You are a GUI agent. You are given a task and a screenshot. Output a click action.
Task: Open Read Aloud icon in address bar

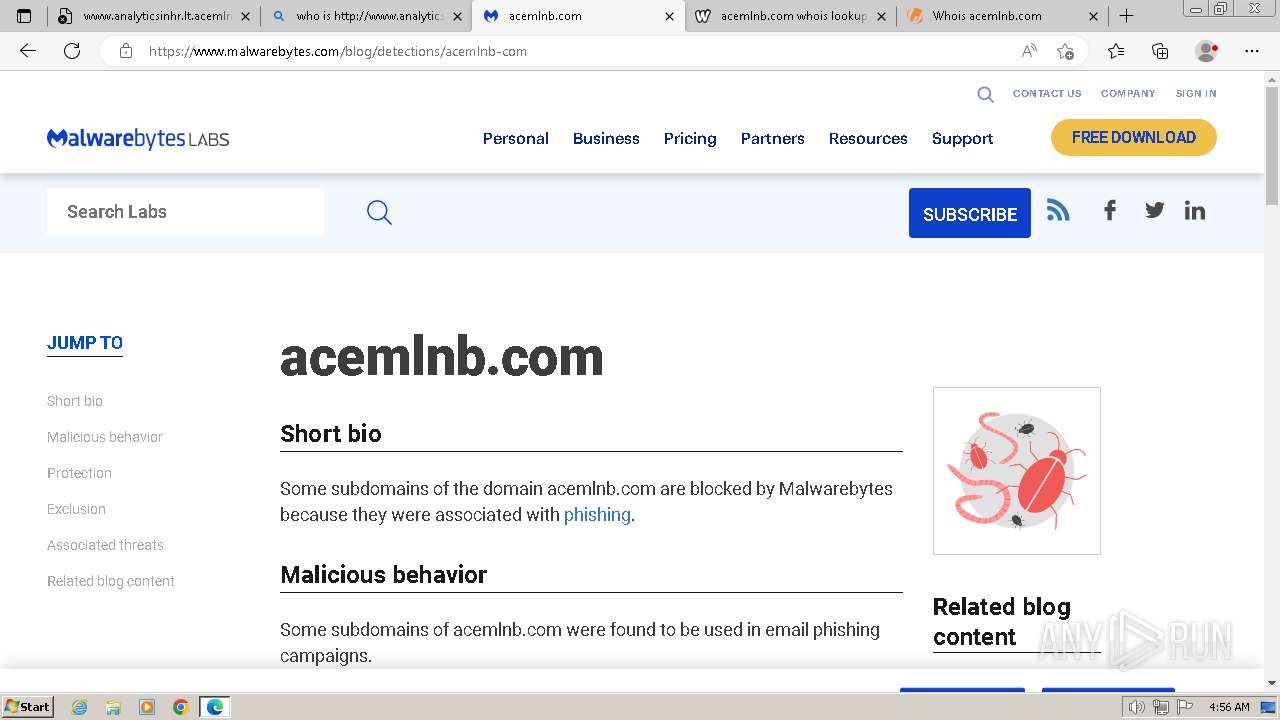1029,51
